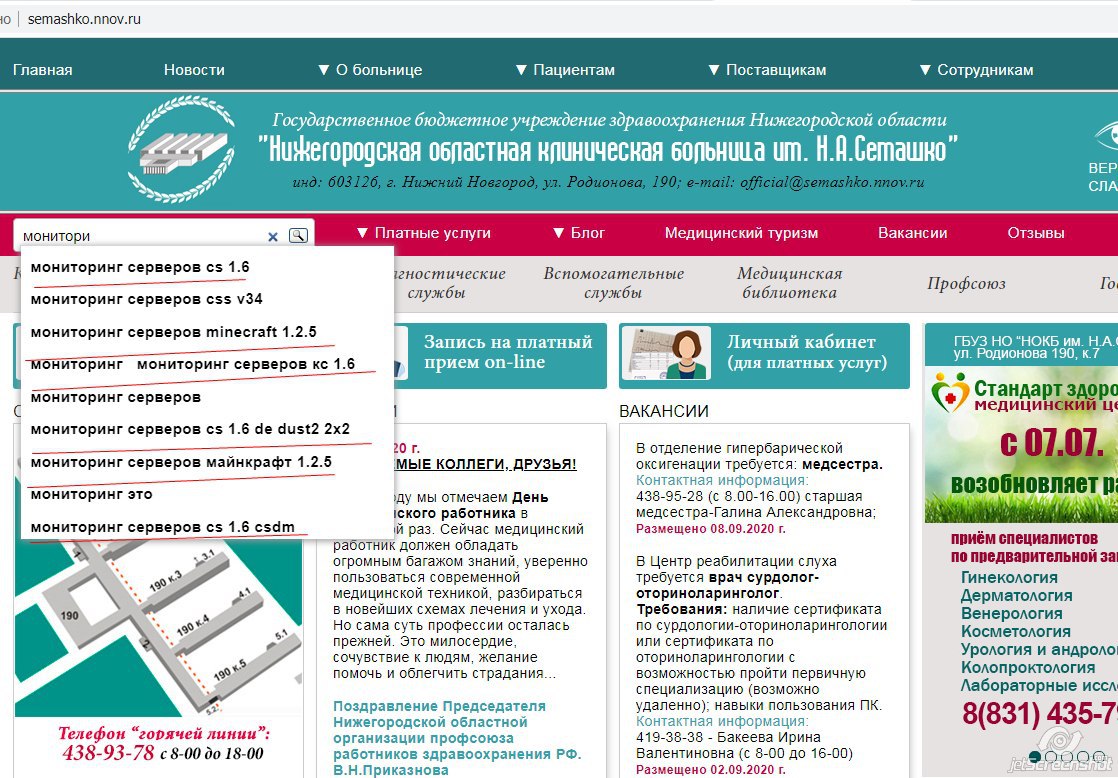The height and width of the screenshot is (778, 1118).
Task: Open Вспомогательные службы section
Action: tap(613, 282)
